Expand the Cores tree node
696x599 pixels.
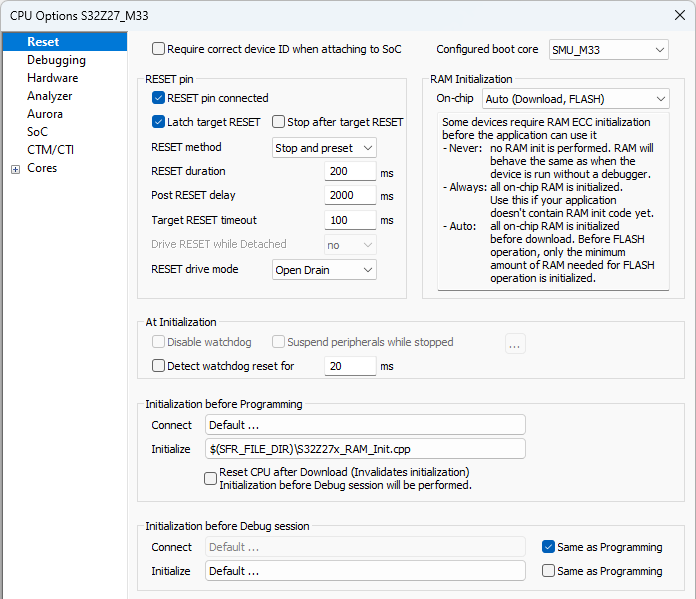15,169
